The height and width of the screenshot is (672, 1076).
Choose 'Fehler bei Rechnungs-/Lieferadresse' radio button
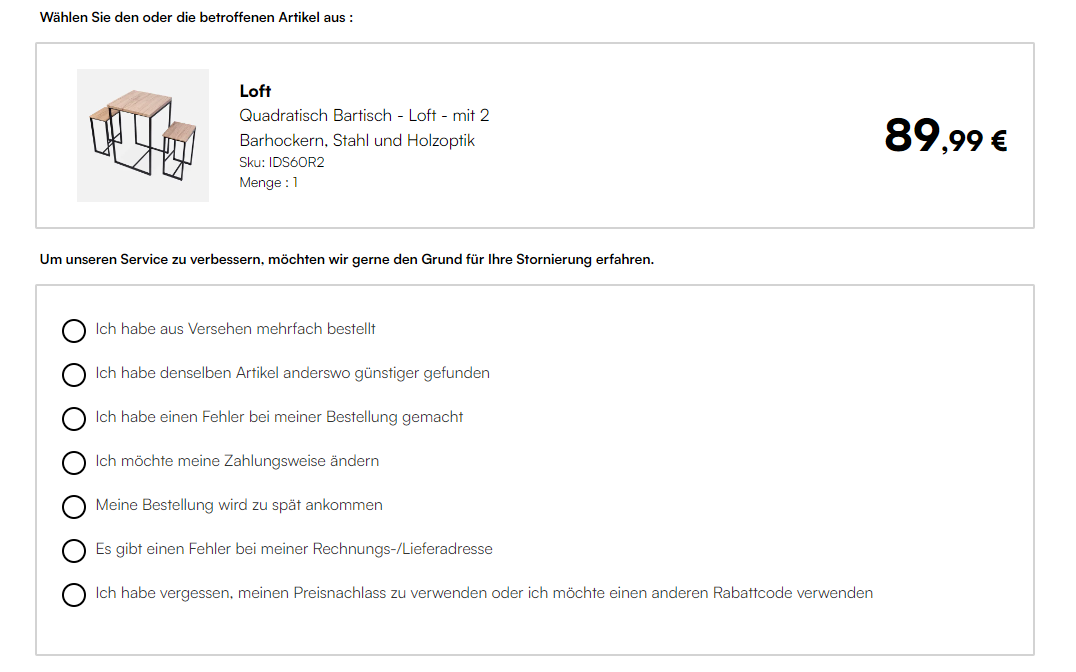[x=73, y=551]
